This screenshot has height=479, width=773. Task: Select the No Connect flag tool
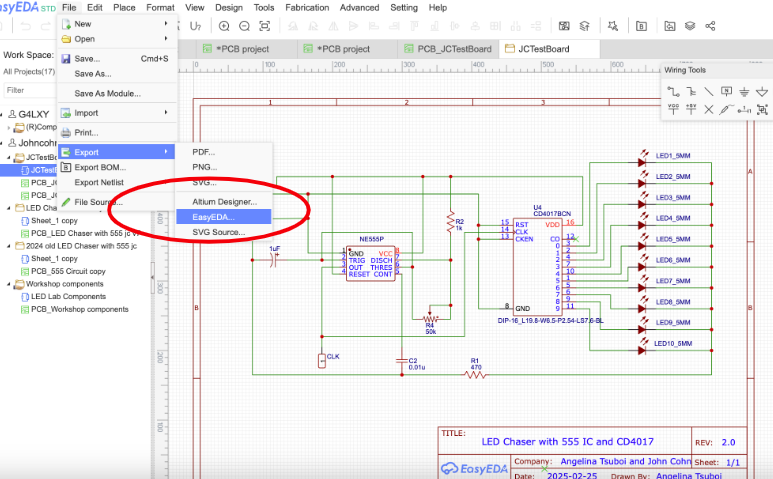point(709,108)
